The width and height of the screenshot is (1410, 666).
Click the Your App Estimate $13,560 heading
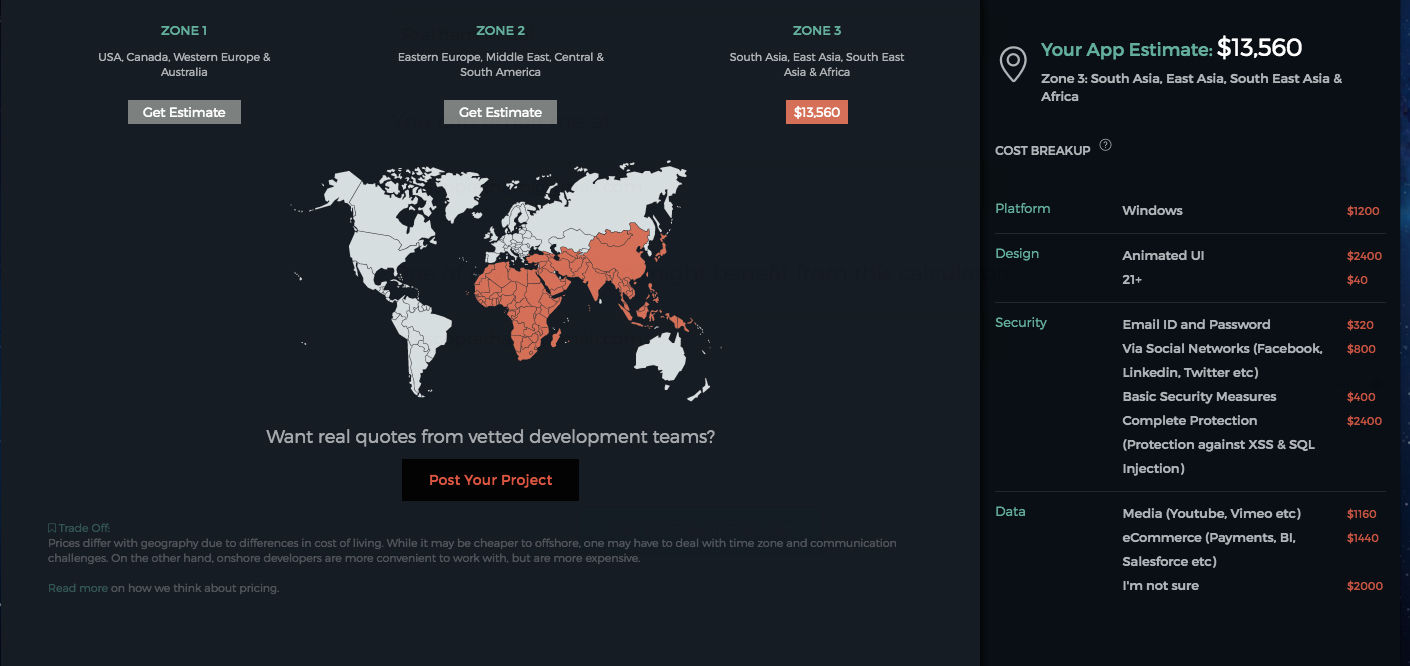1171,48
